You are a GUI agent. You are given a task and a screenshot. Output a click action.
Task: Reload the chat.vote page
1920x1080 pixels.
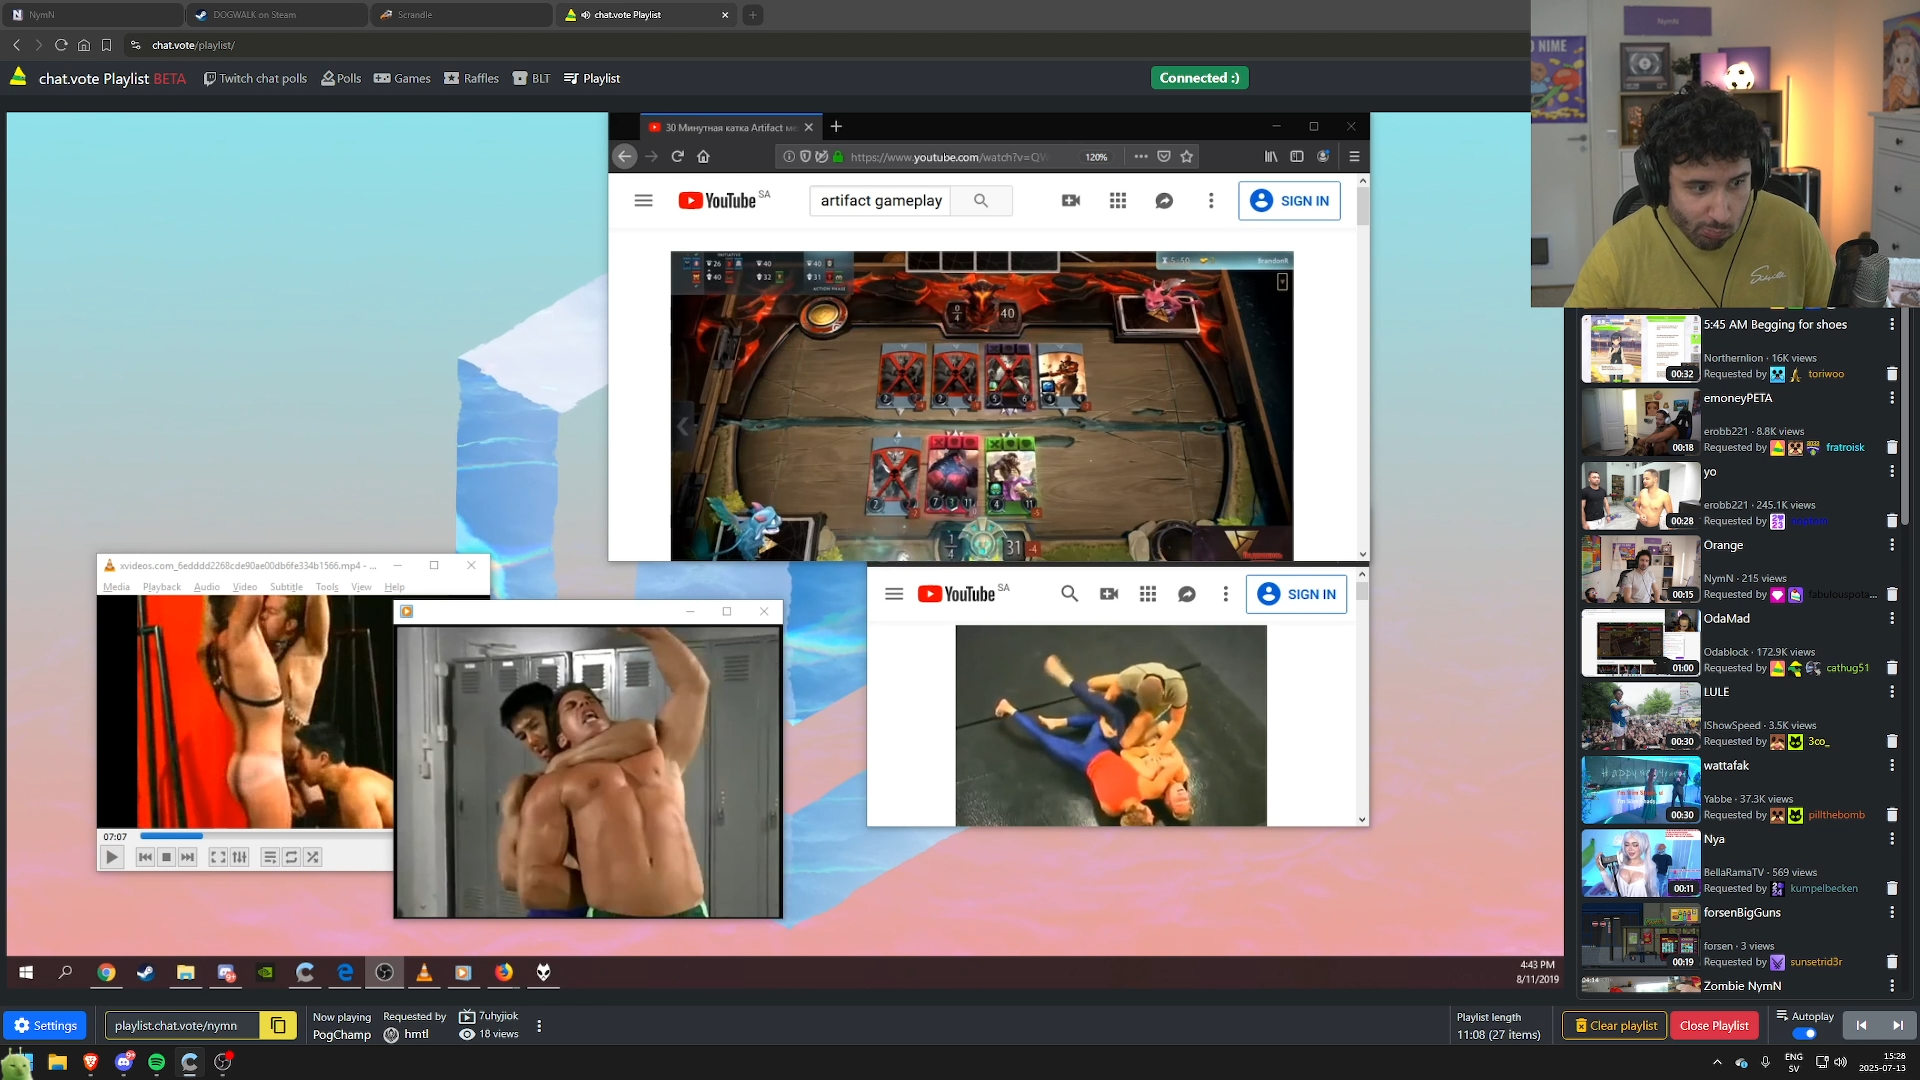click(x=61, y=45)
